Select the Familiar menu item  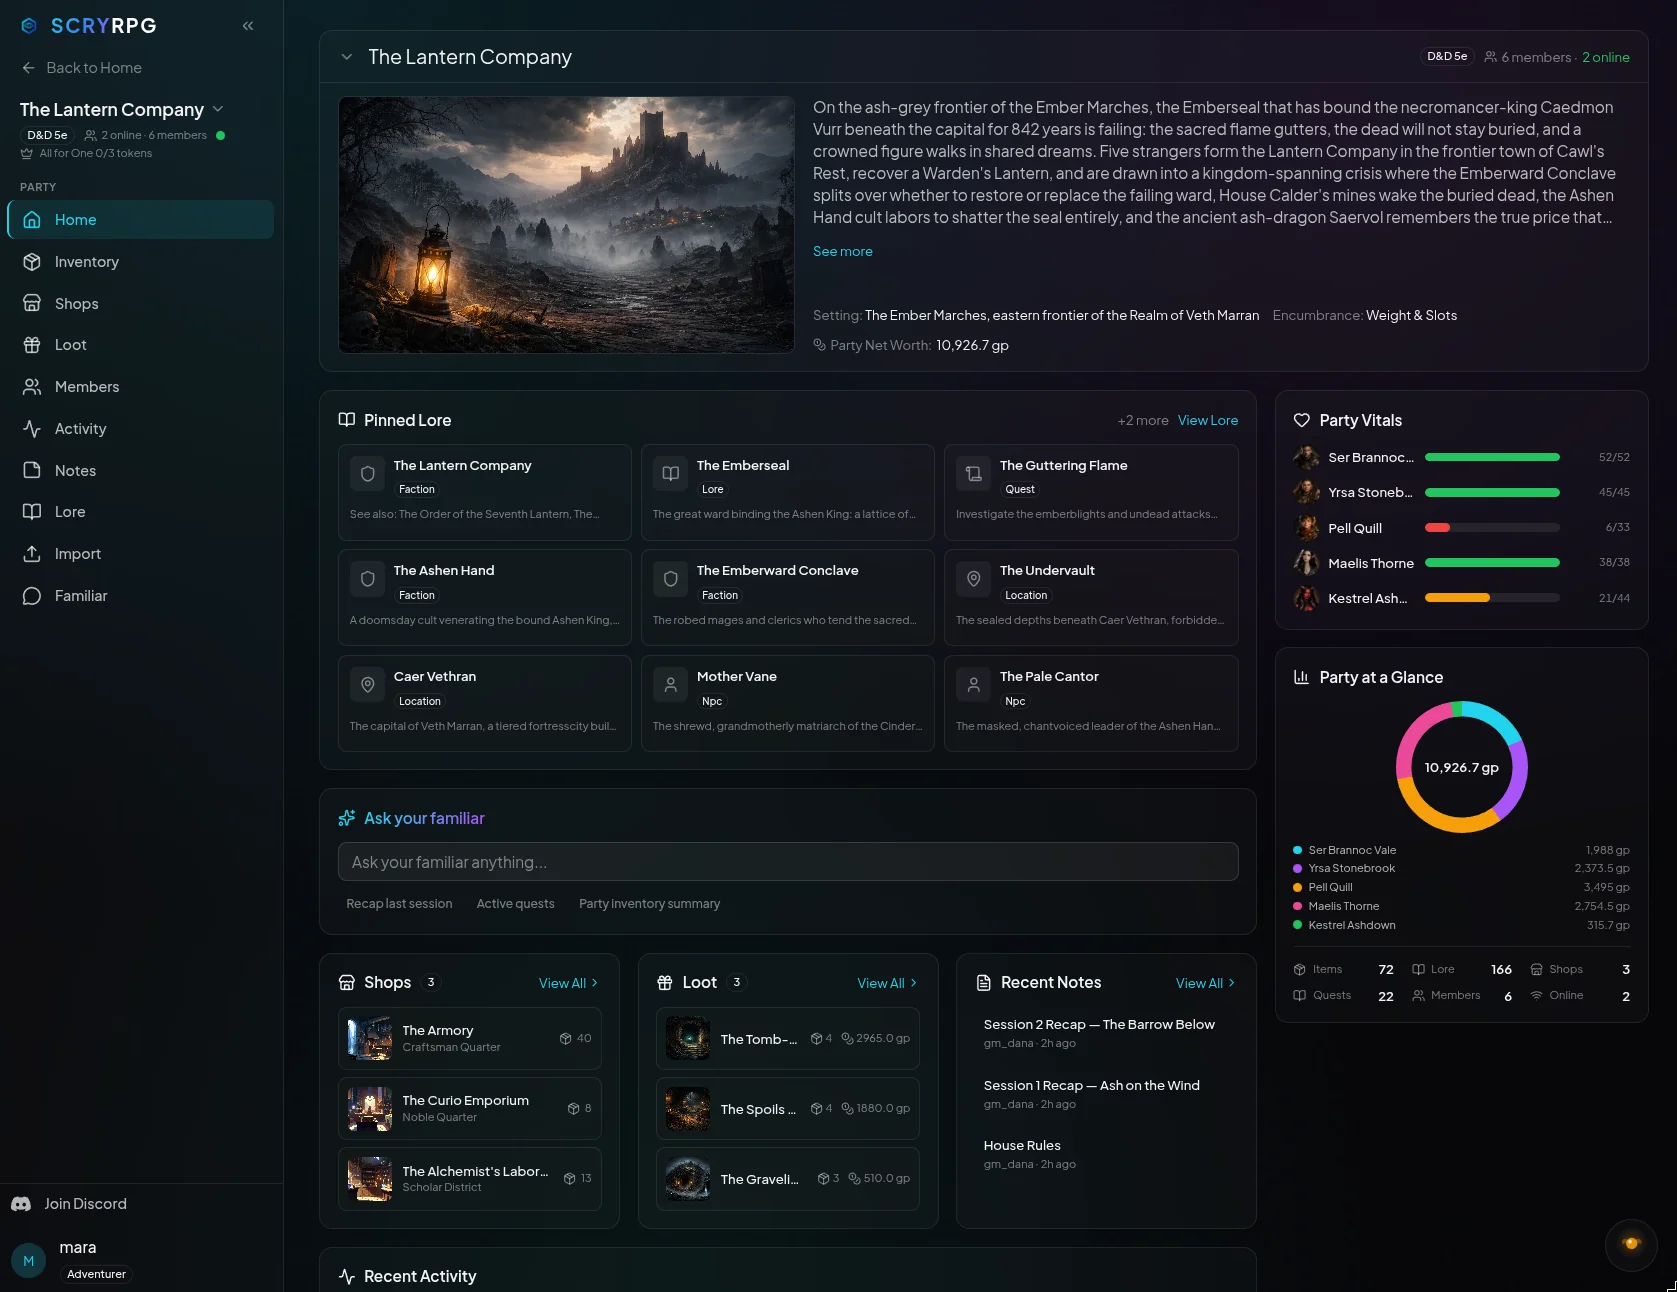[x=141, y=596]
